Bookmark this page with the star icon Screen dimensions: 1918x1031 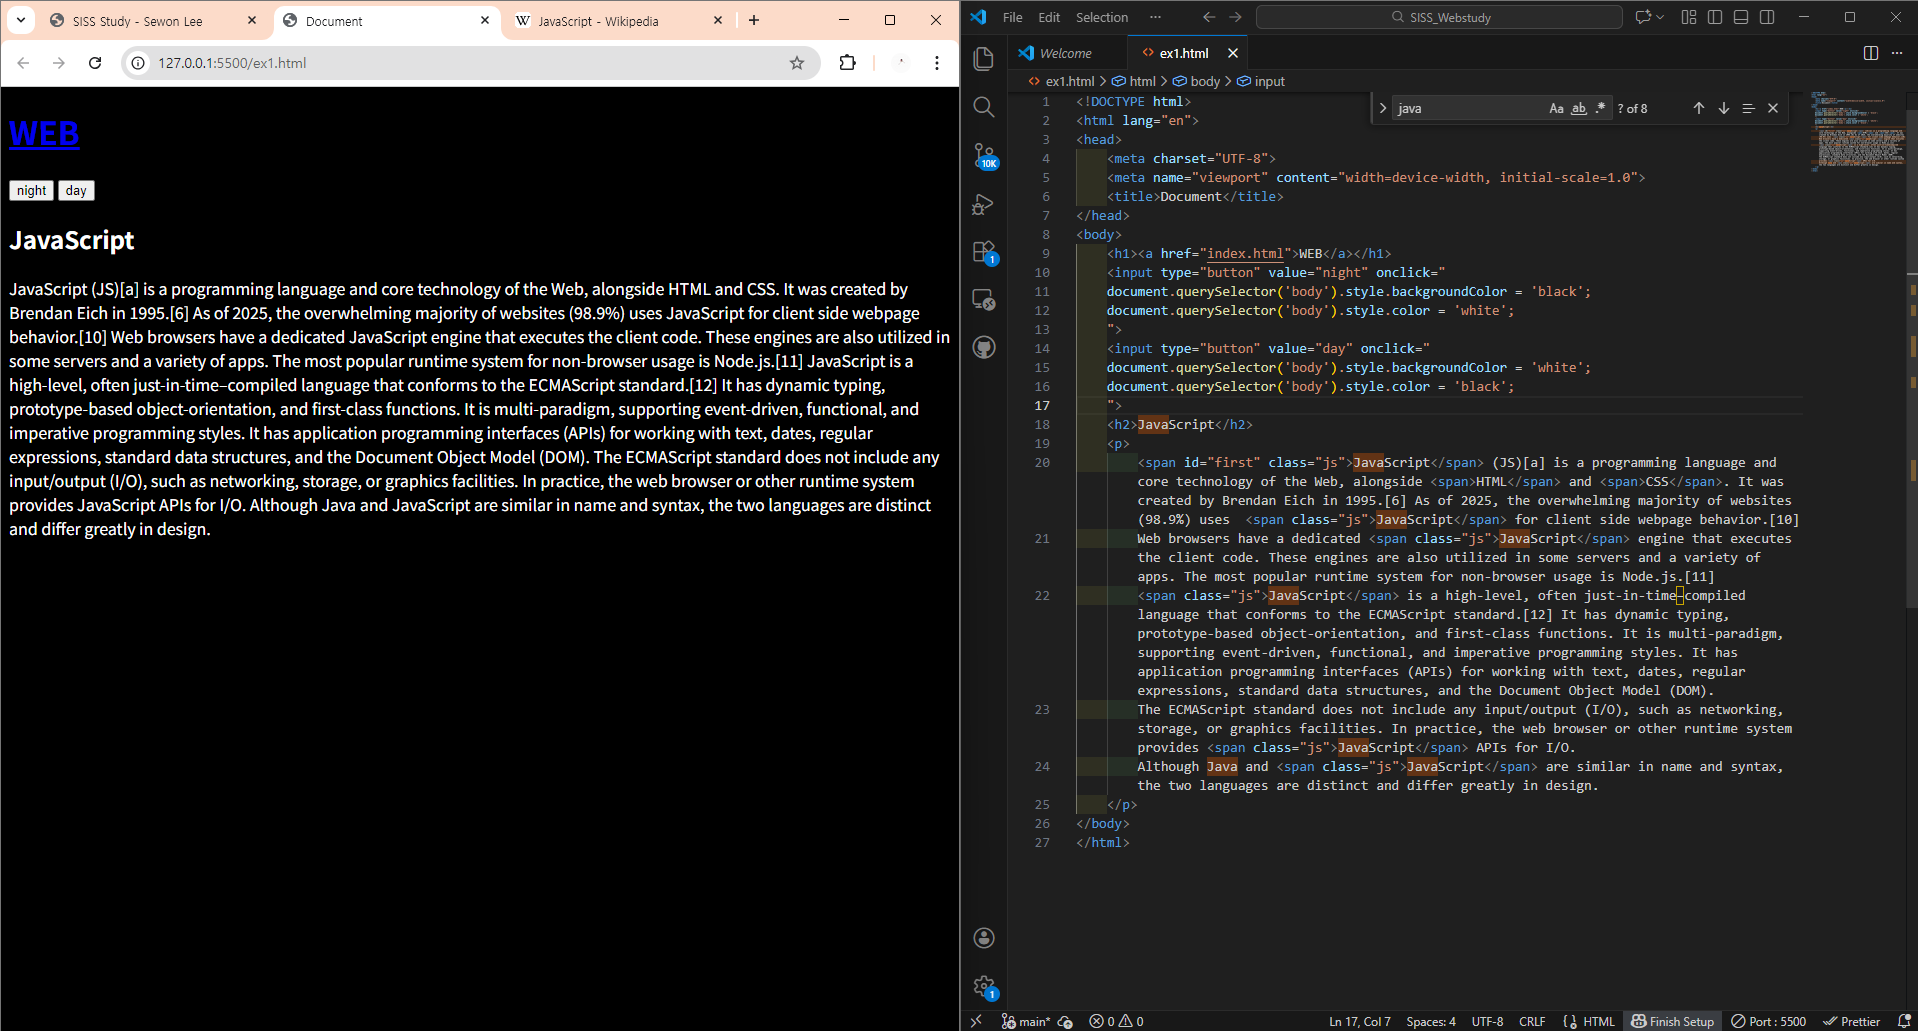pos(797,63)
